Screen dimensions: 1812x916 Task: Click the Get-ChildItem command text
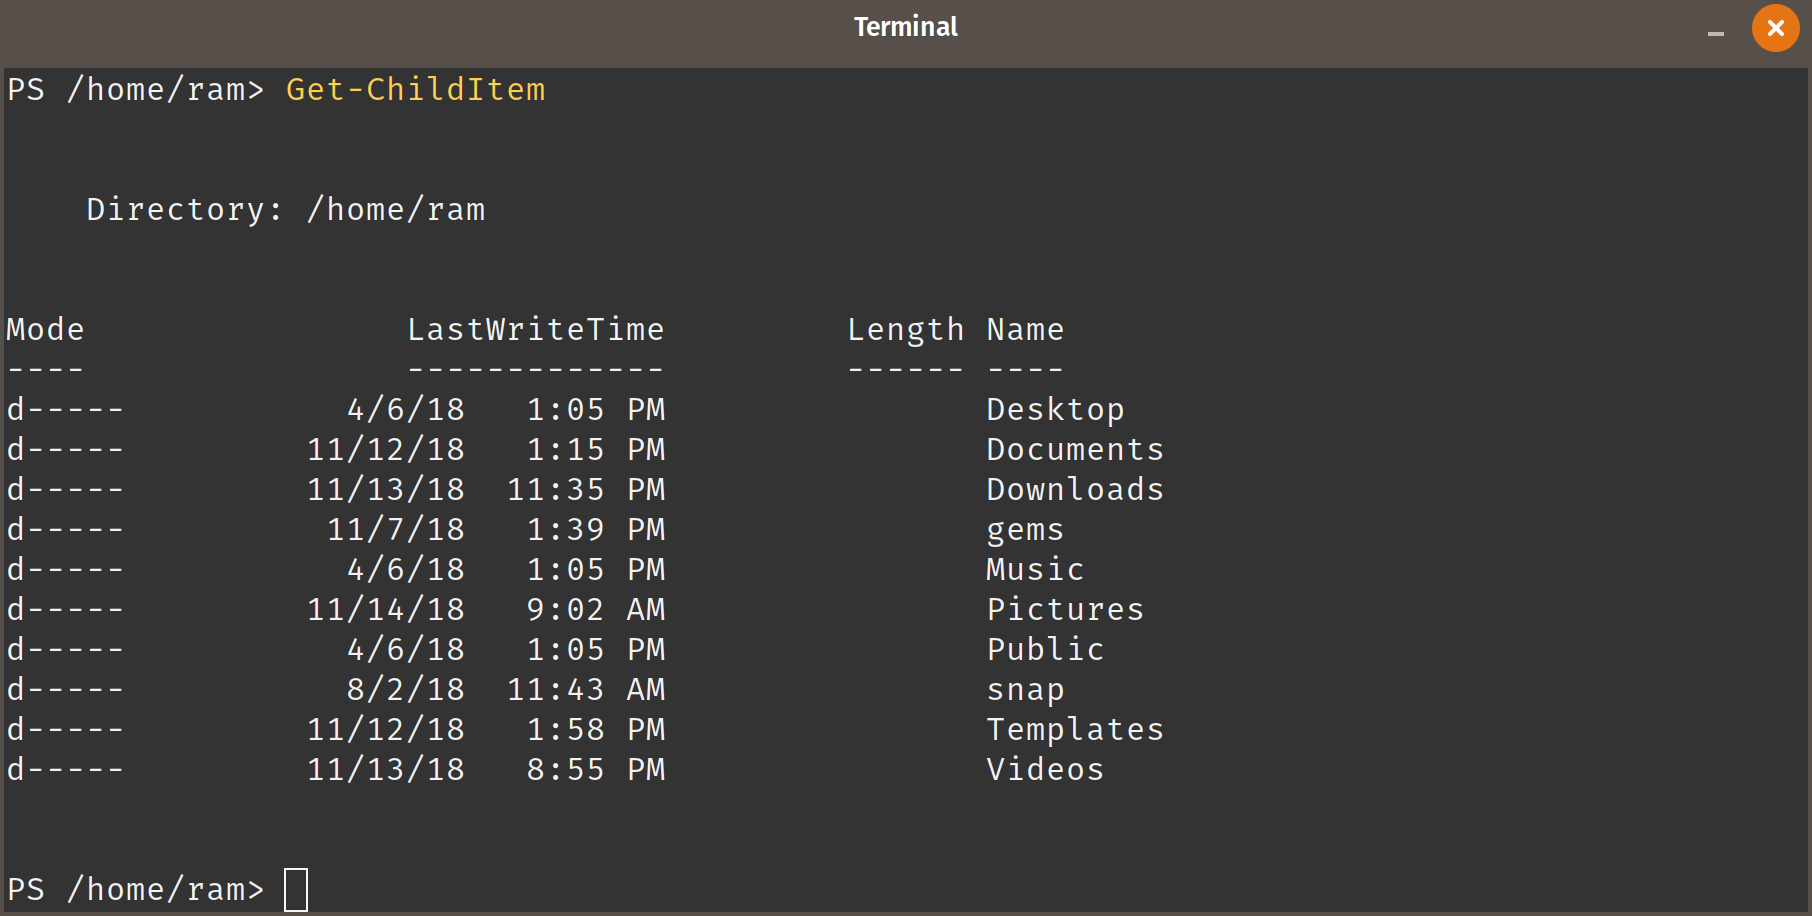tap(416, 90)
